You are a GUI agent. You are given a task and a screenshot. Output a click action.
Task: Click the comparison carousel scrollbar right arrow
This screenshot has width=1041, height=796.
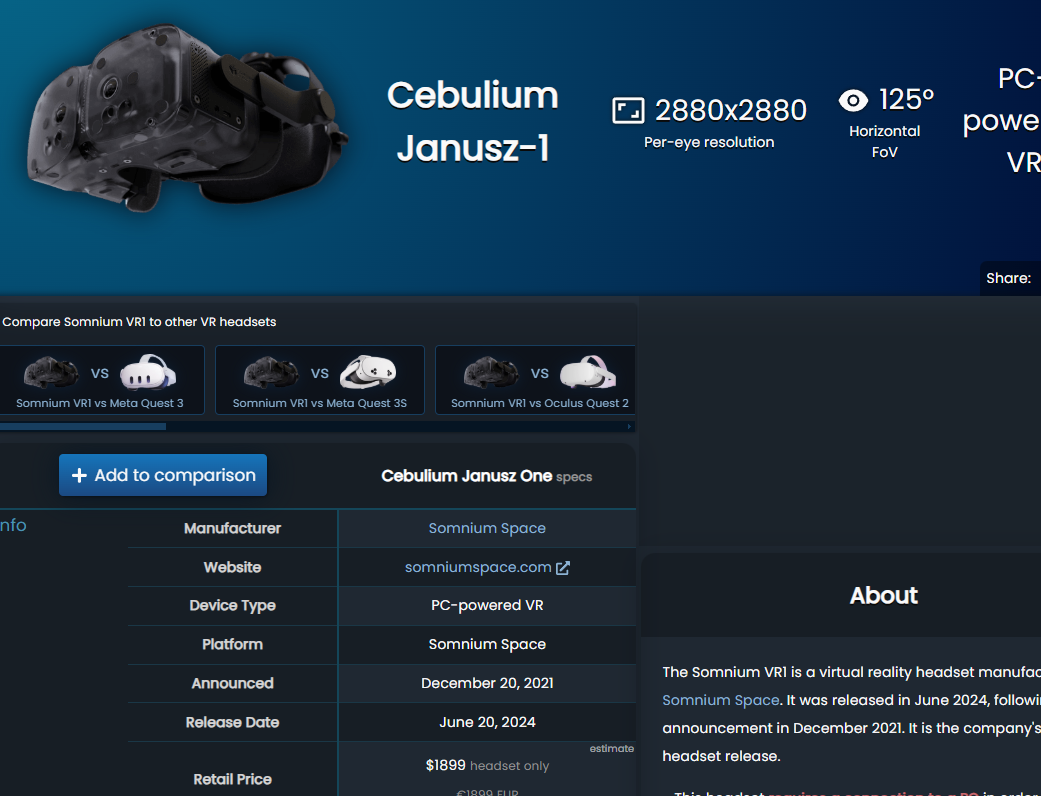[629, 427]
